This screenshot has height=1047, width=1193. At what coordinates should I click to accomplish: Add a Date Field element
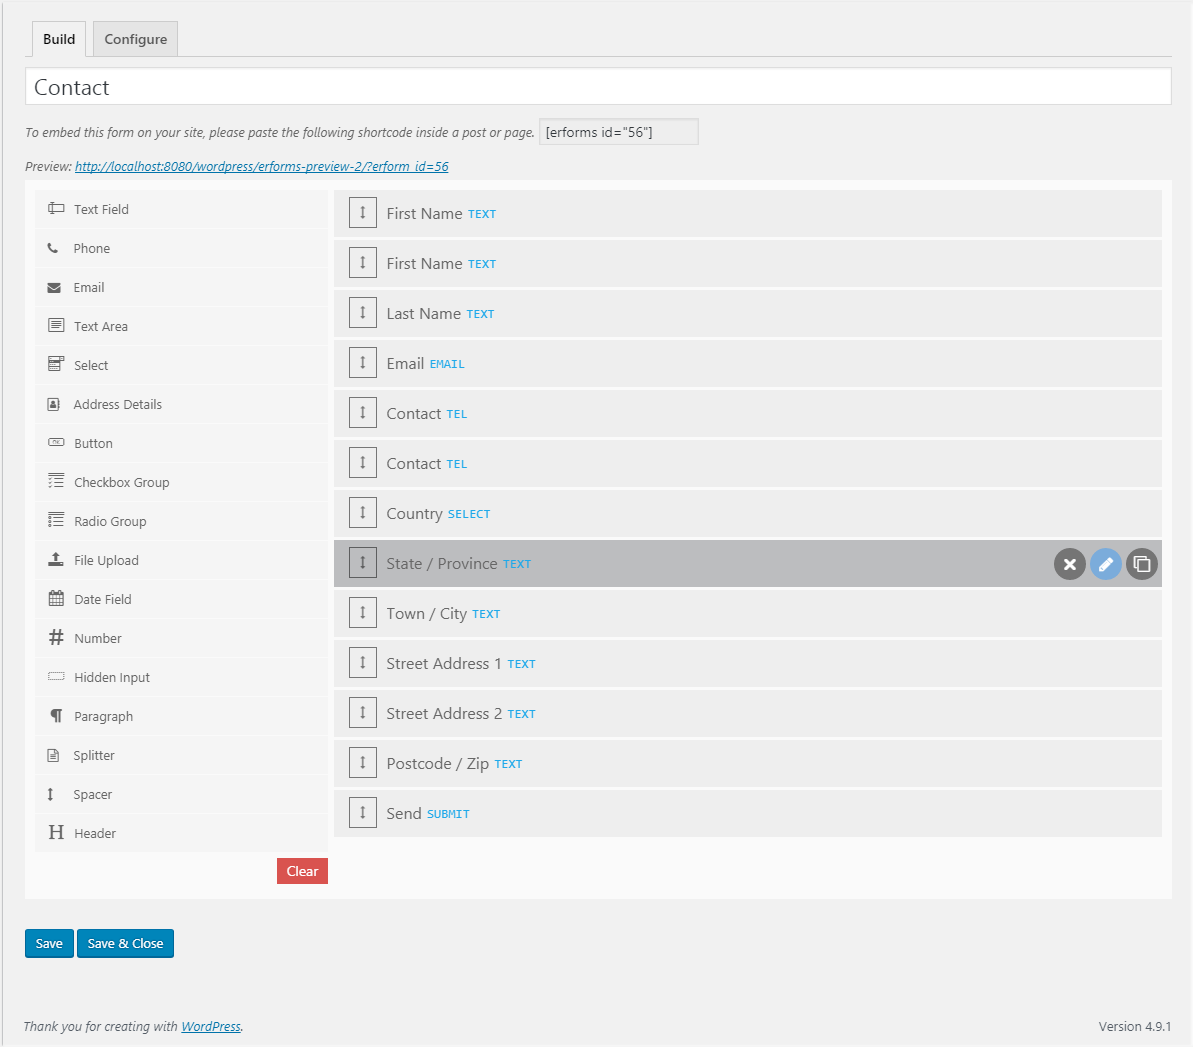coord(182,600)
